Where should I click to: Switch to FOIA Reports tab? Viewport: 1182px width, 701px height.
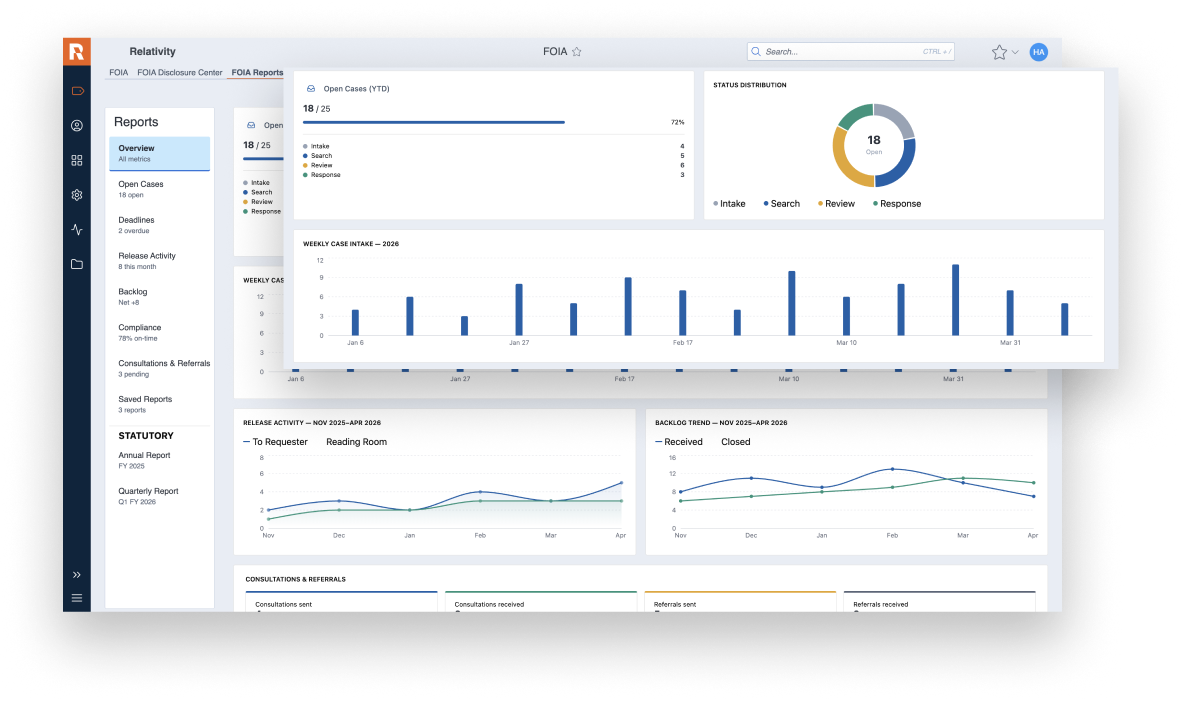257,73
